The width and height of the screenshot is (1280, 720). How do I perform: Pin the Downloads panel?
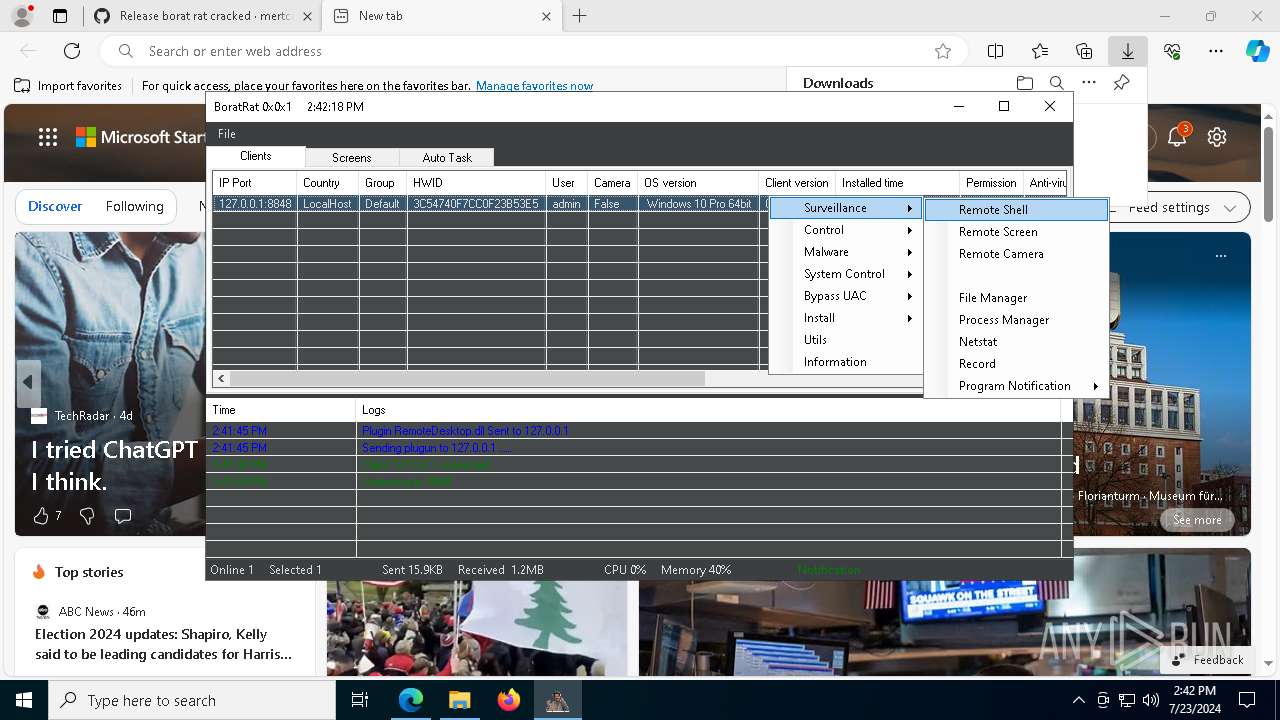(1122, 83)
